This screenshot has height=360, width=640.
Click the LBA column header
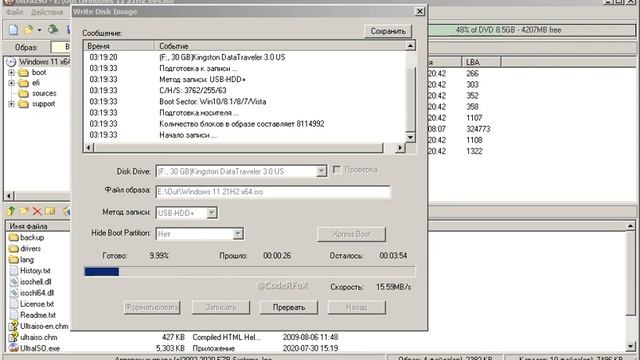click(x=481, y=62)
